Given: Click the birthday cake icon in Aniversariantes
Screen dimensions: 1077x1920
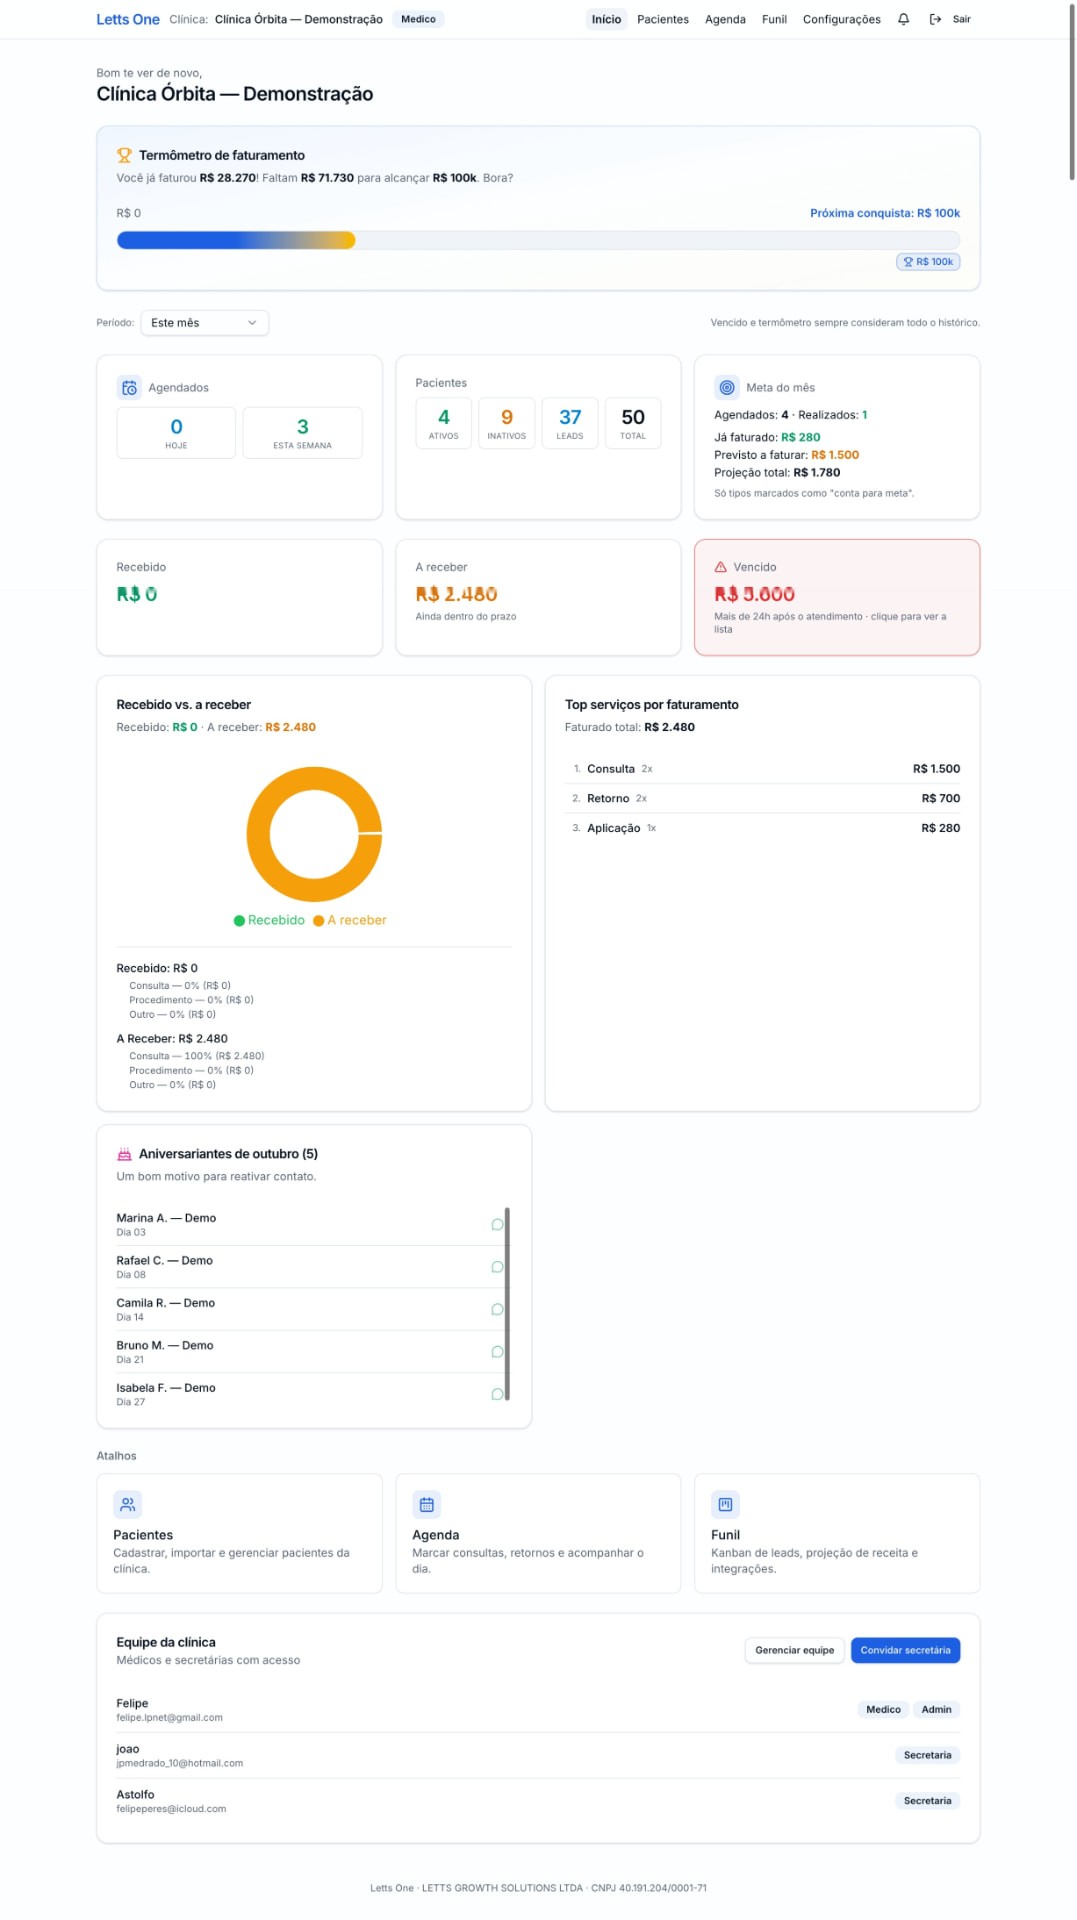Looking at the screenshot, I should point(124,1154).
